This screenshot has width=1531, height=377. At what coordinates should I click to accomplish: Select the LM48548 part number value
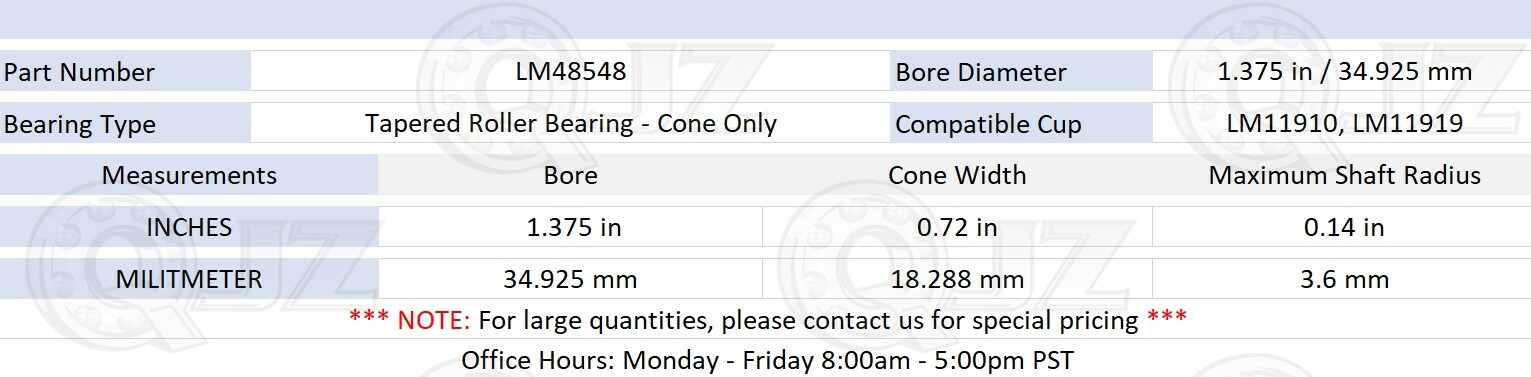click(571, 72)
